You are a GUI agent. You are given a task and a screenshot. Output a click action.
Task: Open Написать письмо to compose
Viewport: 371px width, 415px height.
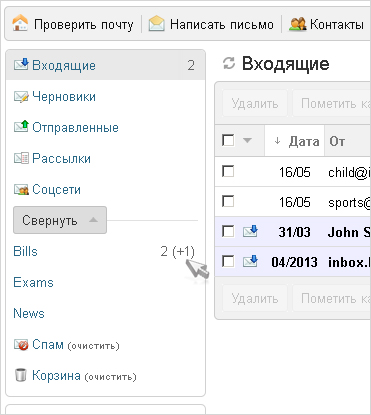coord(222,24)
